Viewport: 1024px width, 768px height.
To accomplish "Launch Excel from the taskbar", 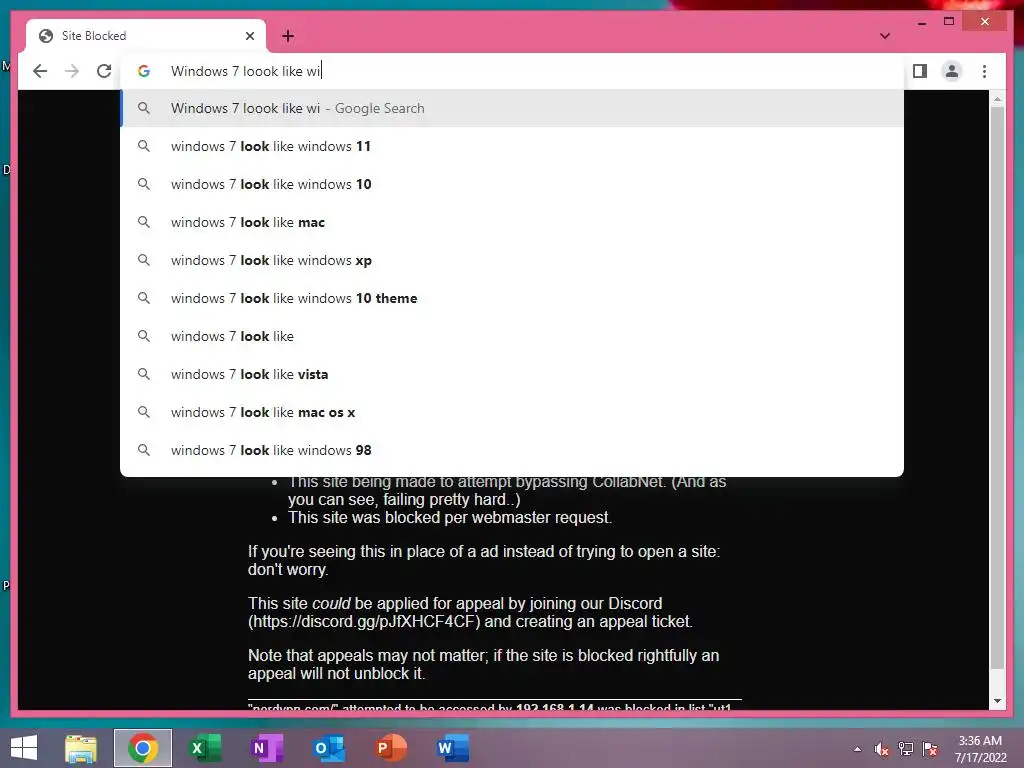I will (204, 748).
